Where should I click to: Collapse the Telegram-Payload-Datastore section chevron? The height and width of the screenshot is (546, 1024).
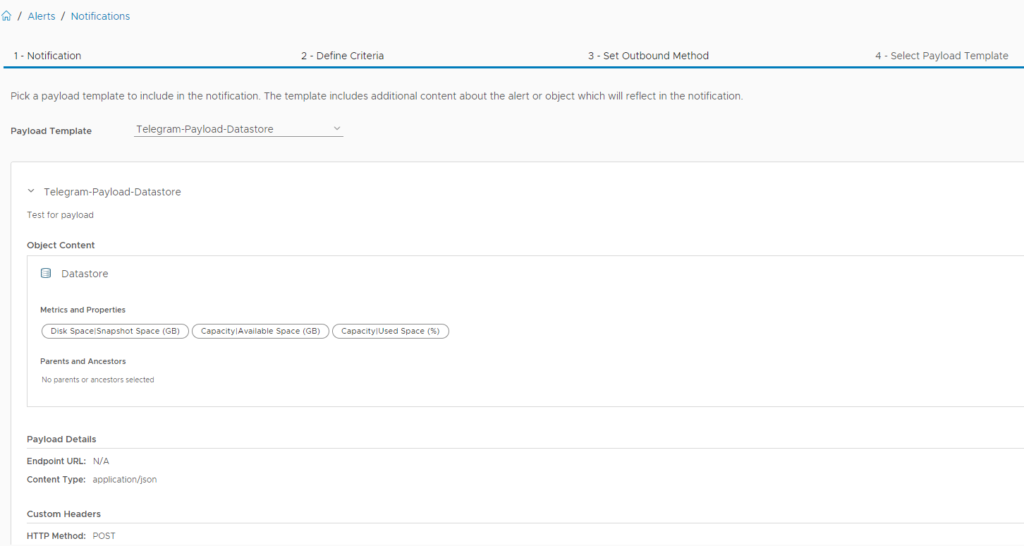click(x=32, y=191)
